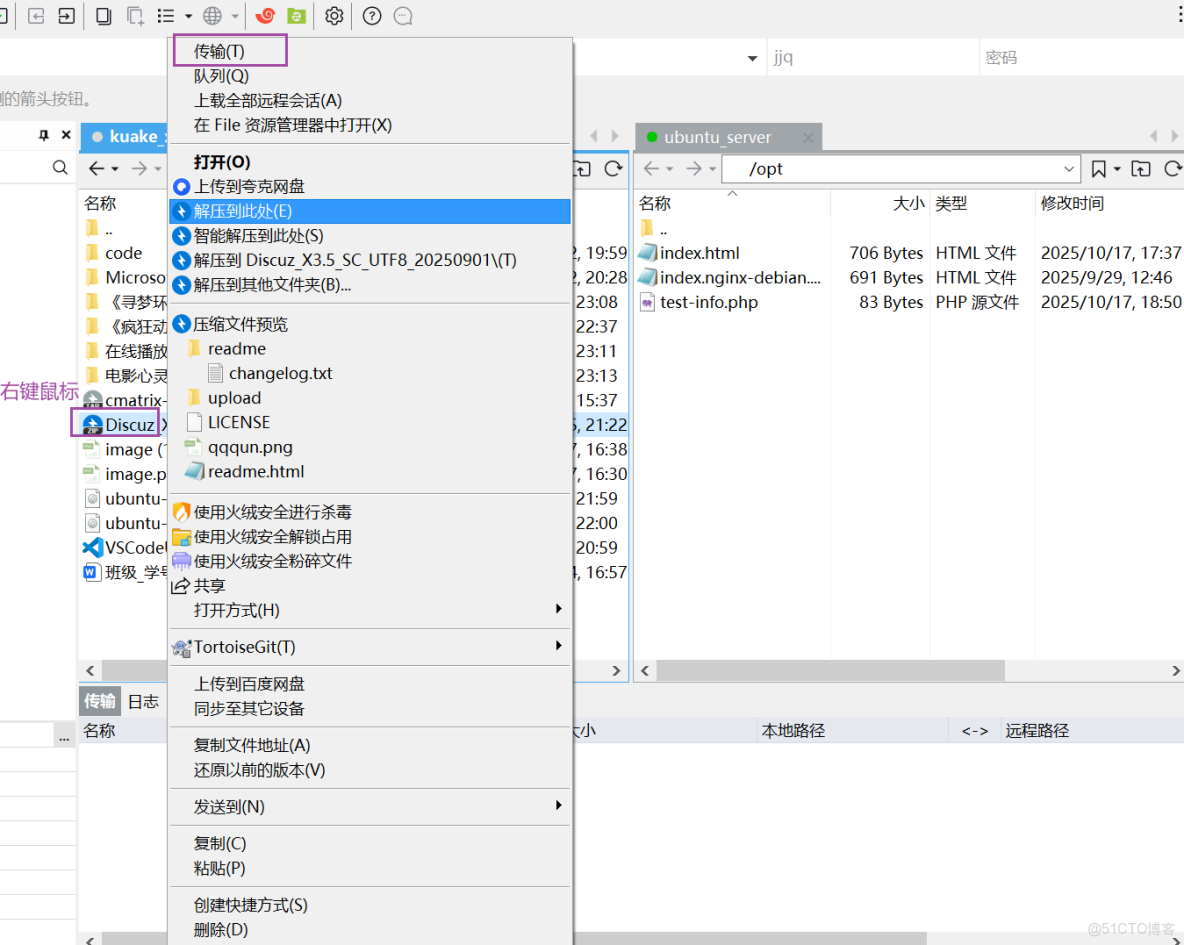Select 解压到此处(E) in context menu
The height and width of the screenshot is (945, 1184).
coord(243,211)
